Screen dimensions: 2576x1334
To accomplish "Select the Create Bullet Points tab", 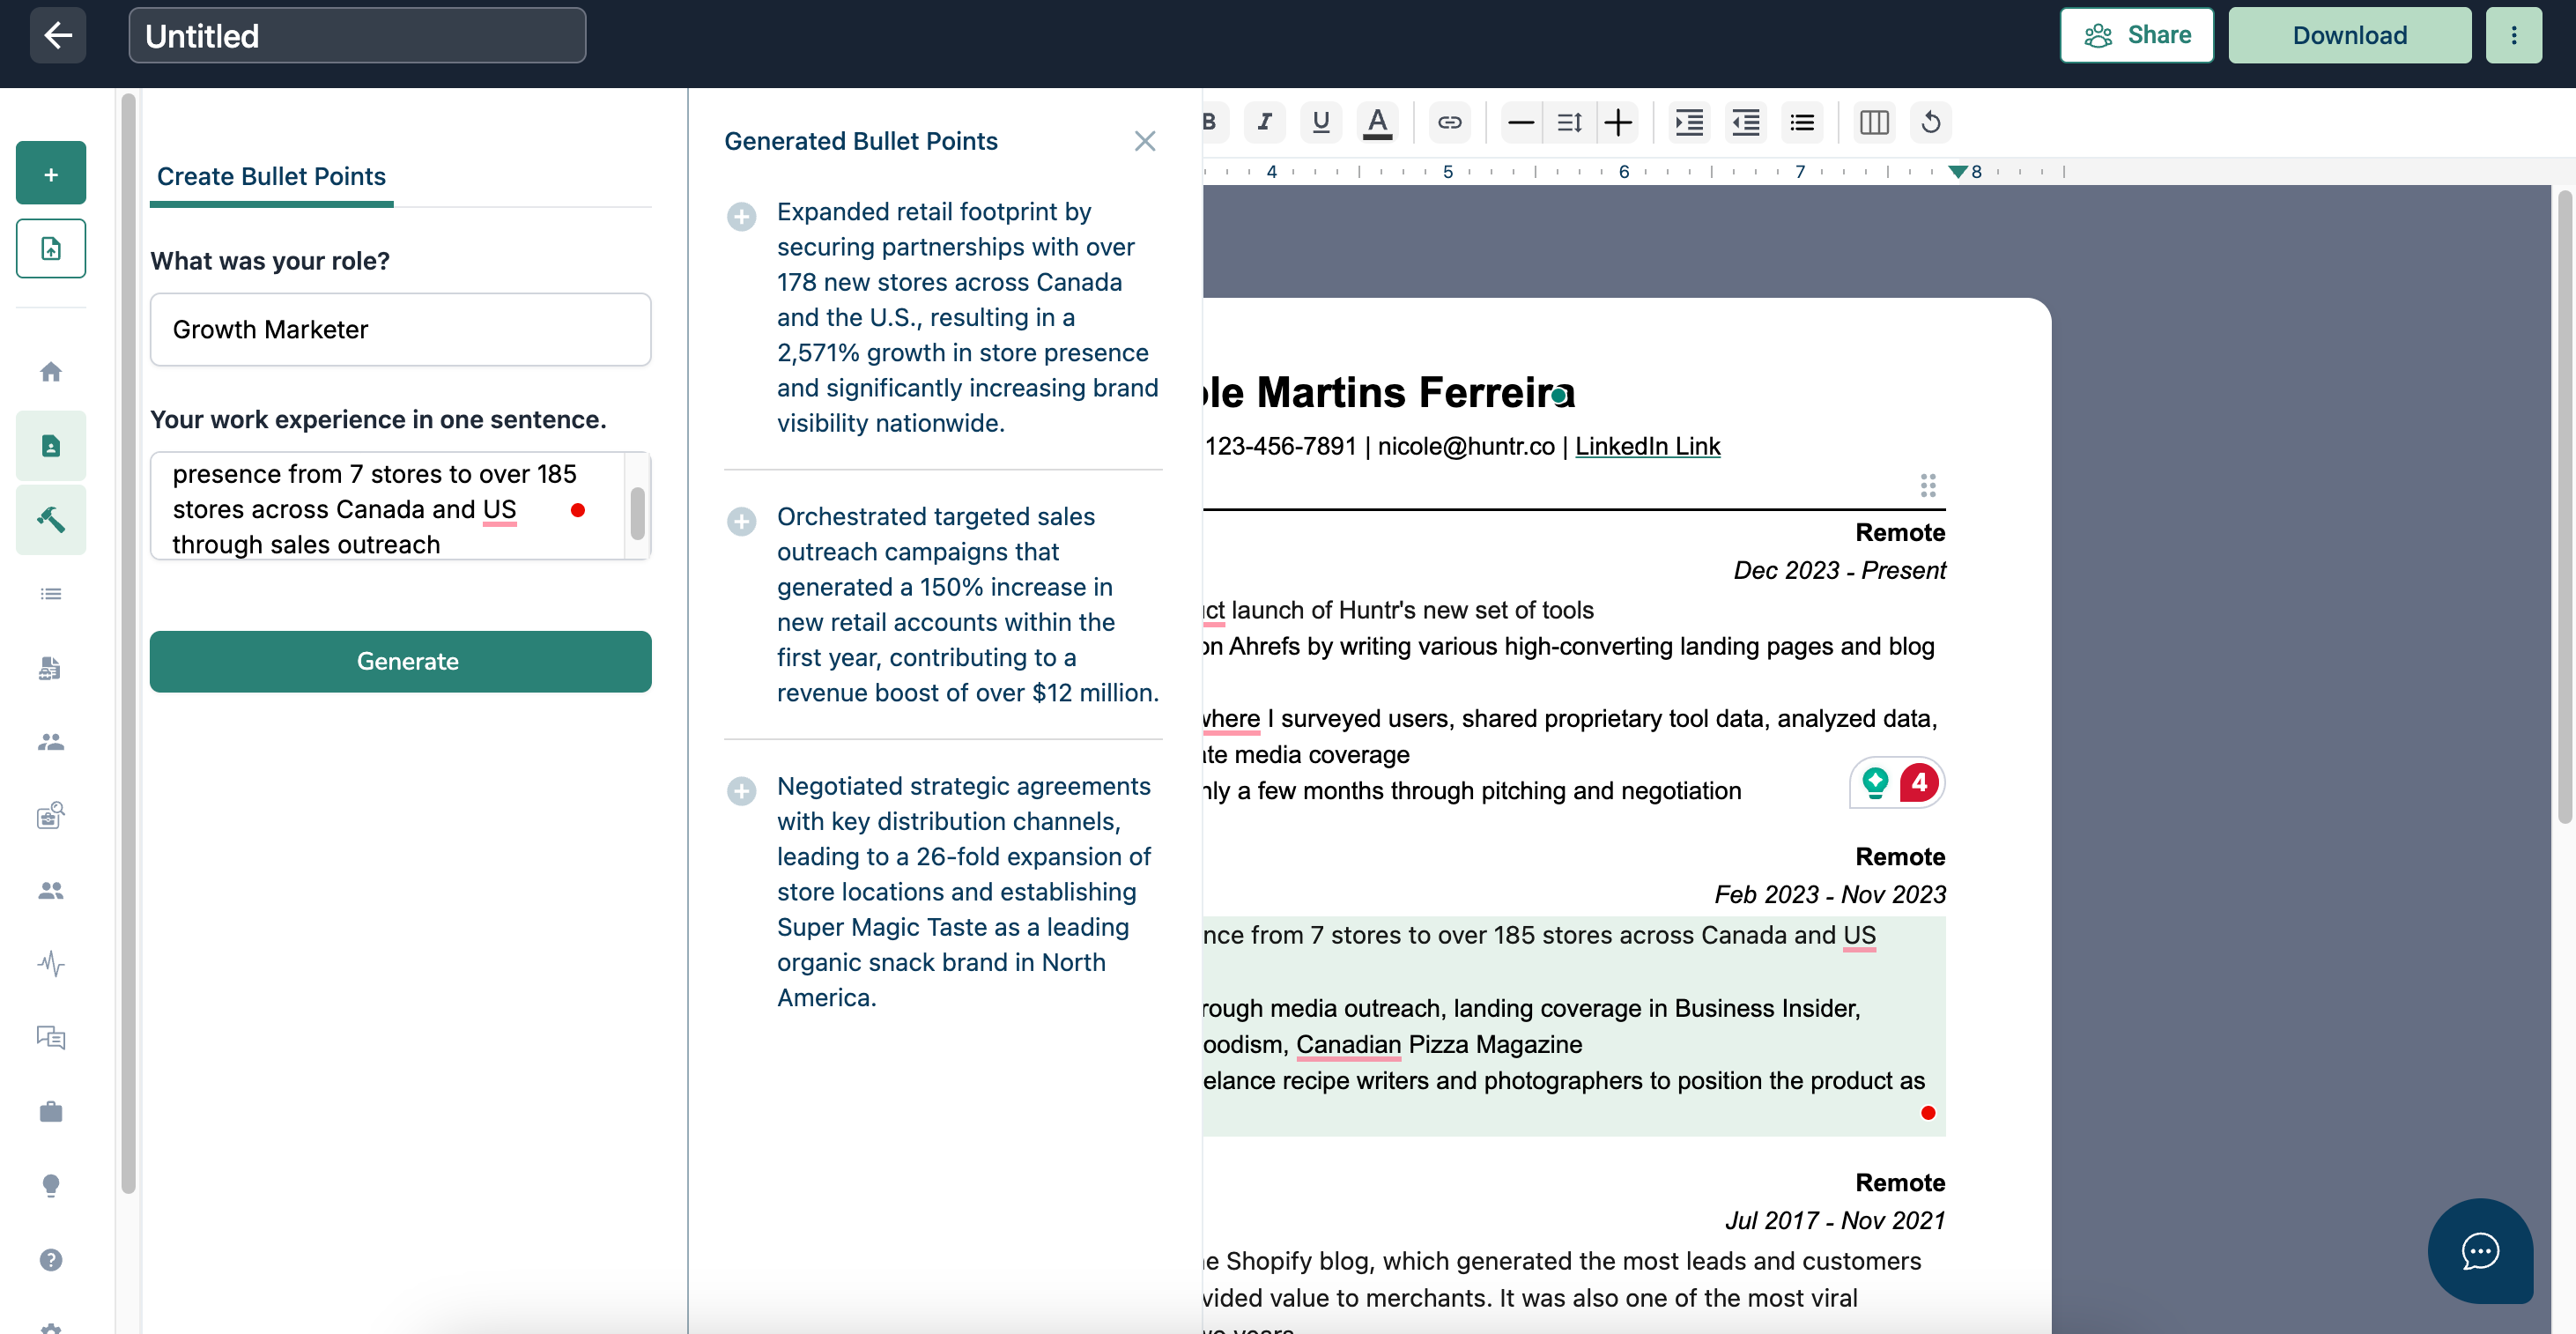I will click(x=271, y=177).
